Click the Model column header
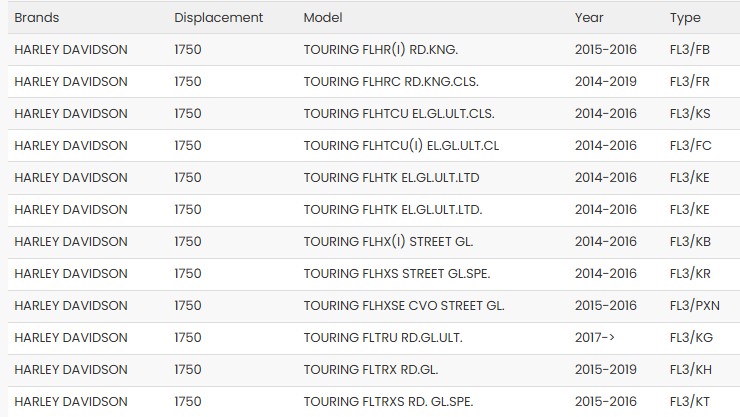Screen dimensions: 740x417 [323, 18]
